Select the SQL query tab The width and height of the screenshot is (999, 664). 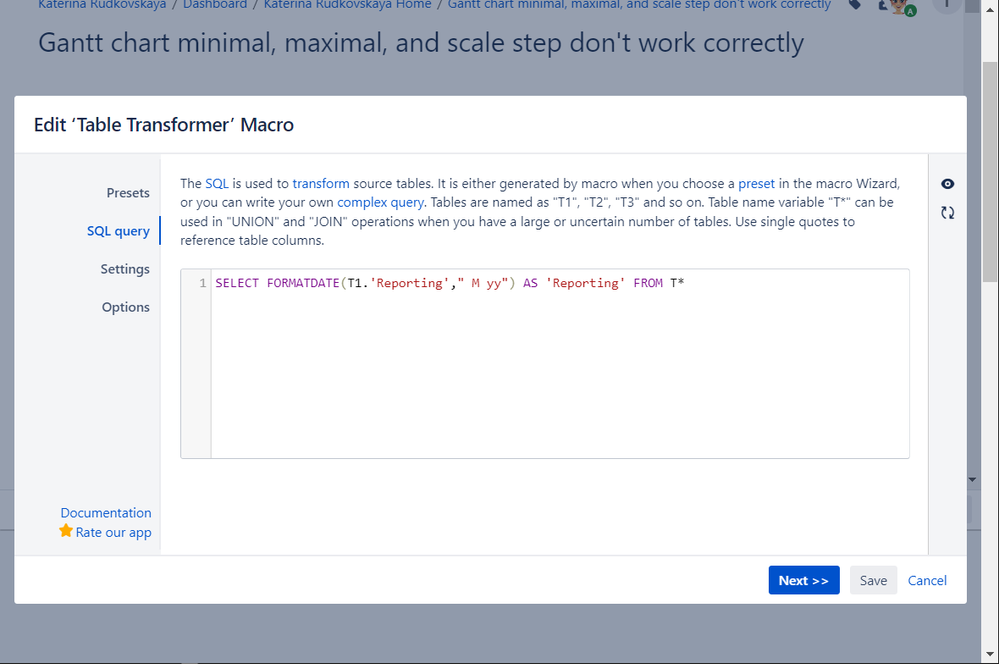point(119,231)
